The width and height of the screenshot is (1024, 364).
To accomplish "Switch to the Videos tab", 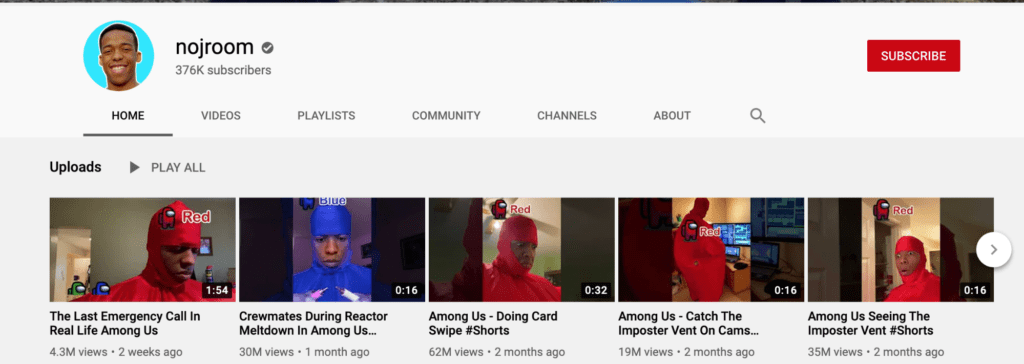I will pos(221,116).
